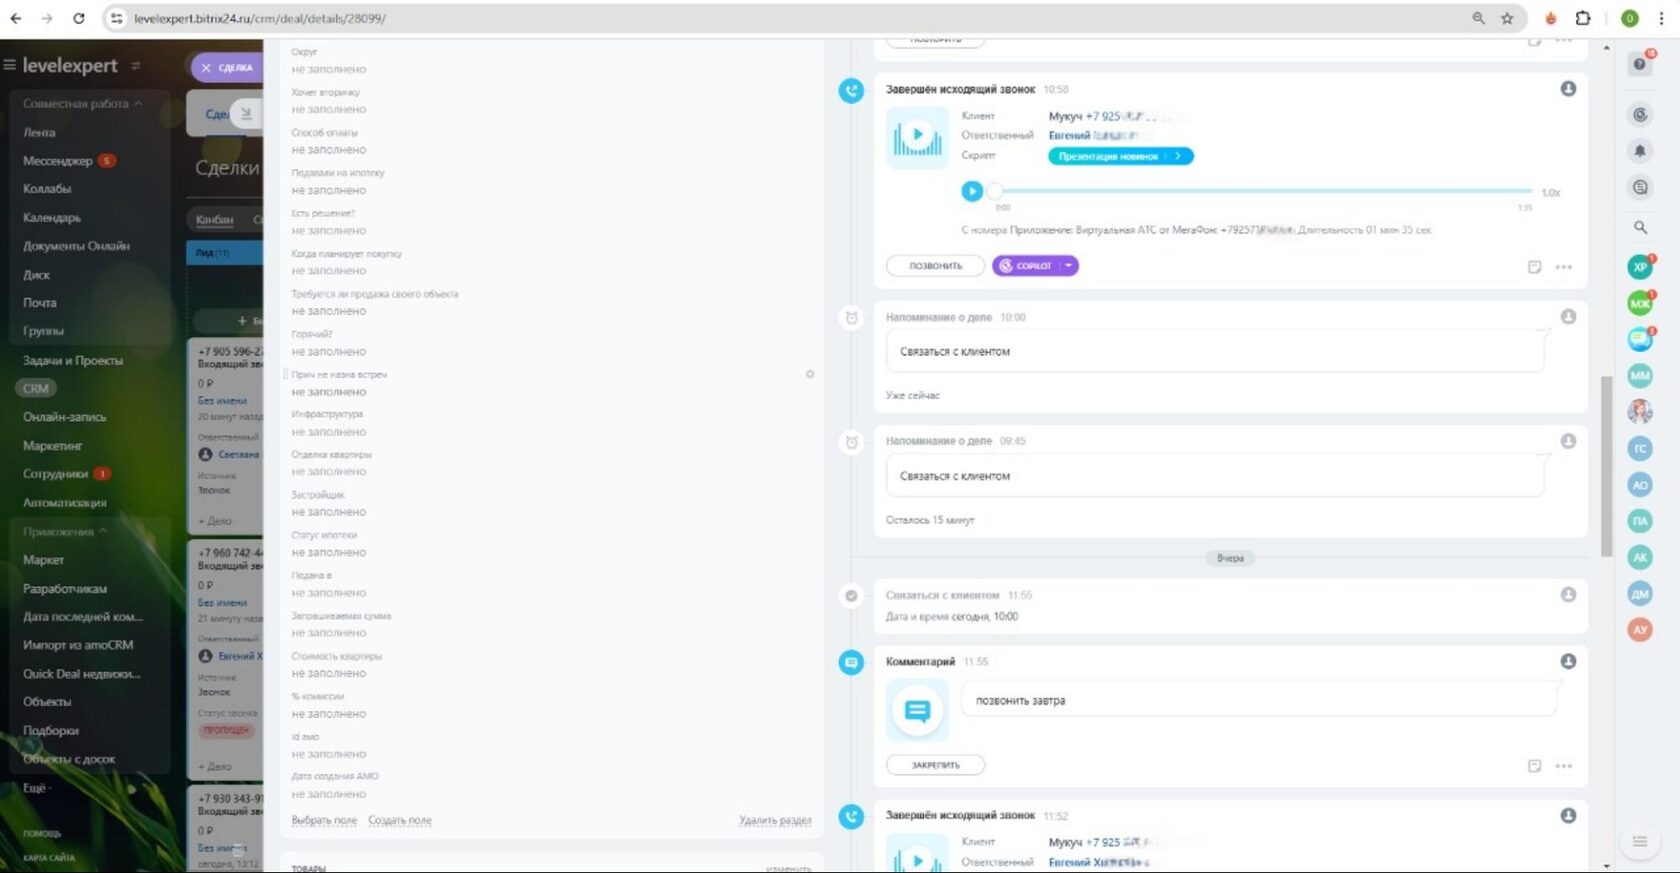Mark the 'Связаться с клиентом' task completed checkmark
Image resolution: width=1680 pixels, height=873 pixels.
[851, 596]
